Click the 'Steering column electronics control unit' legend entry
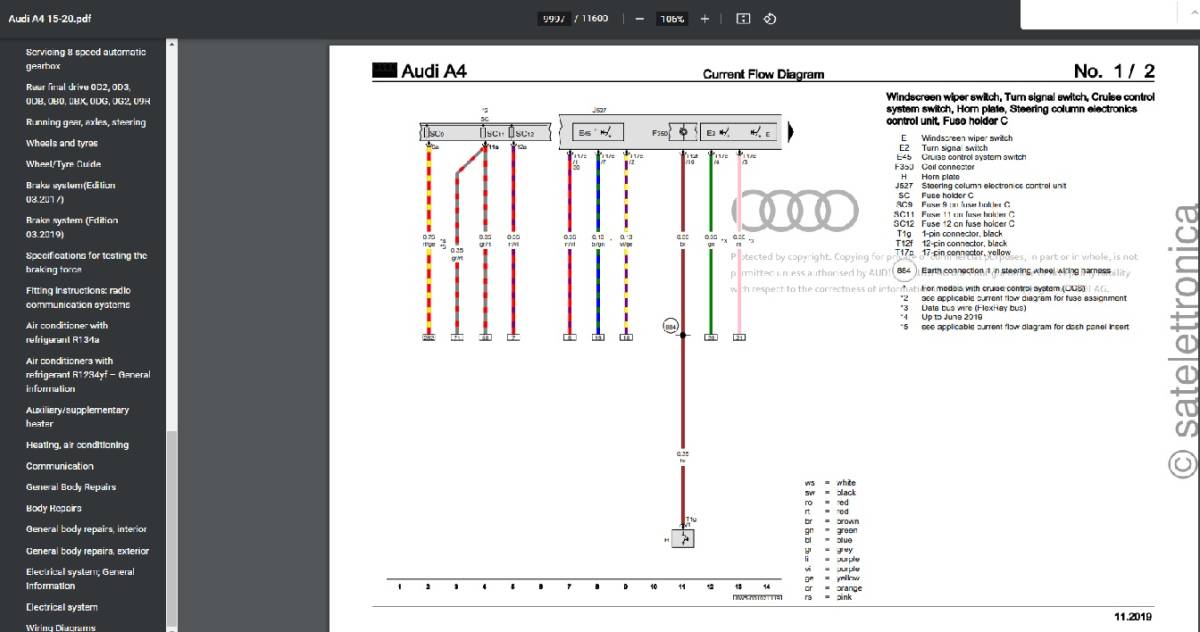This screenshot has height=632, width=1200. click(x=994, y=185)
